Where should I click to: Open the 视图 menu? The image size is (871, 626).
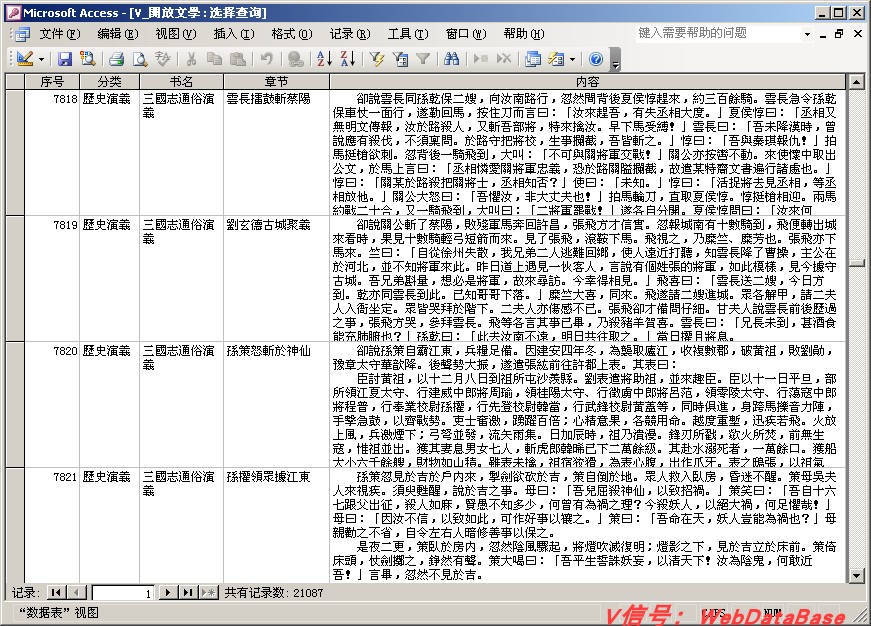coord(176,34)
